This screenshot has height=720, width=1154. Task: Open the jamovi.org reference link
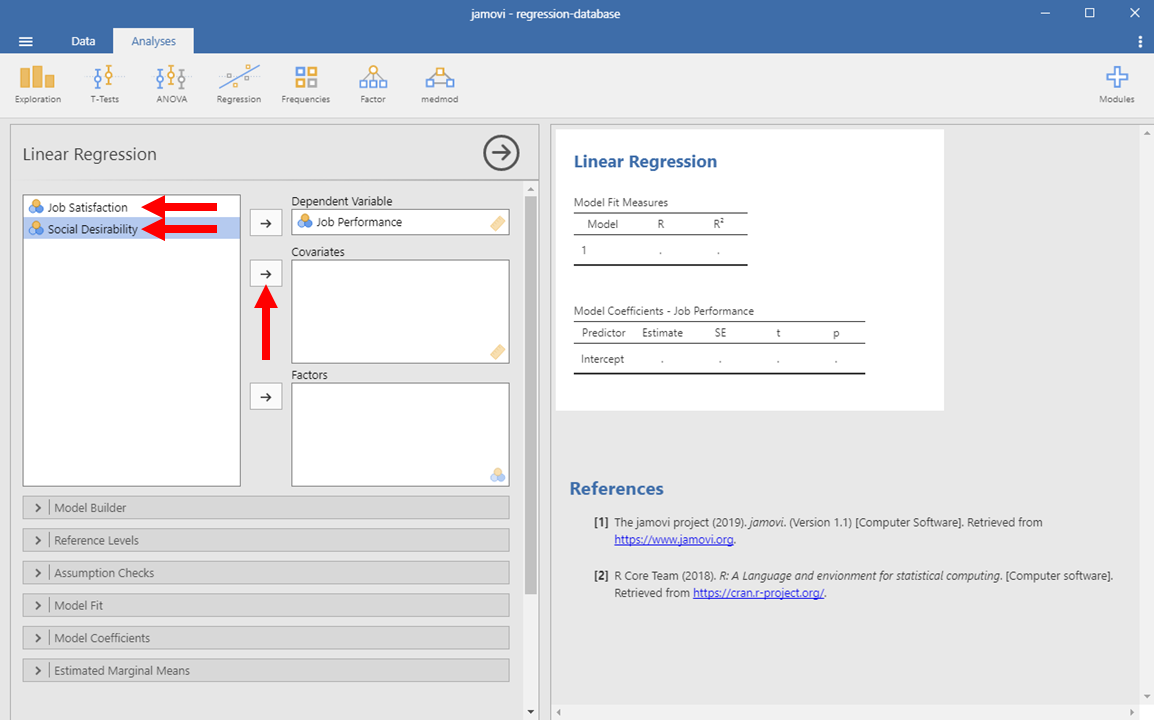(x=673, y=539)
